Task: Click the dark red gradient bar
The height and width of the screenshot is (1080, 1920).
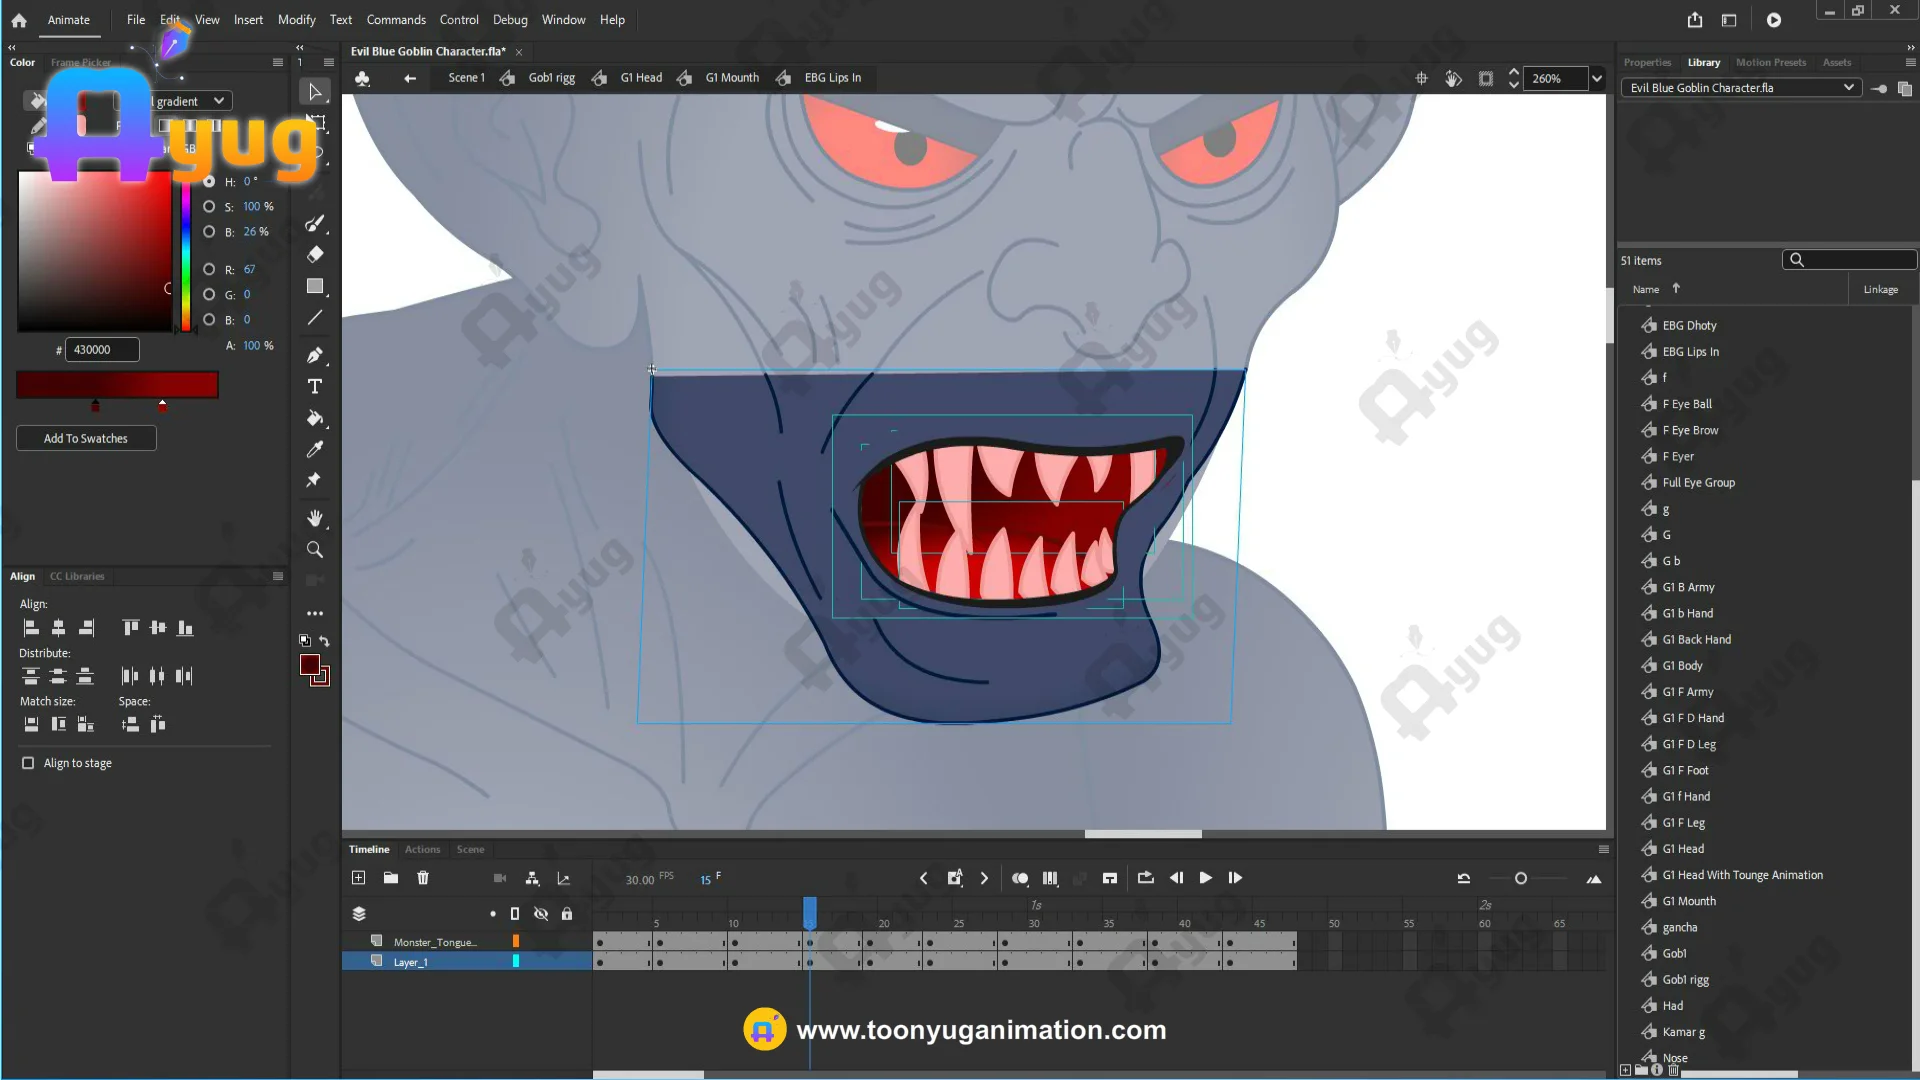Action: coord(117,385)
